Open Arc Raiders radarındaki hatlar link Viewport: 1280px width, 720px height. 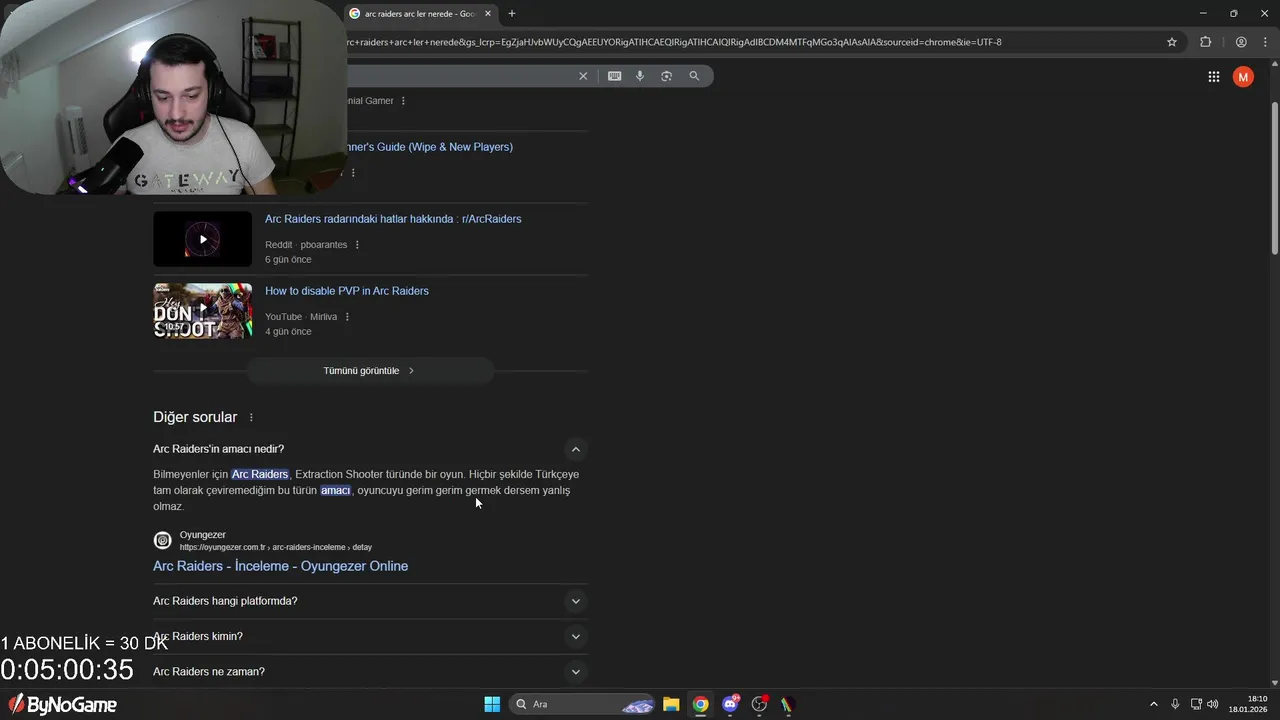[x=393, y=219]
